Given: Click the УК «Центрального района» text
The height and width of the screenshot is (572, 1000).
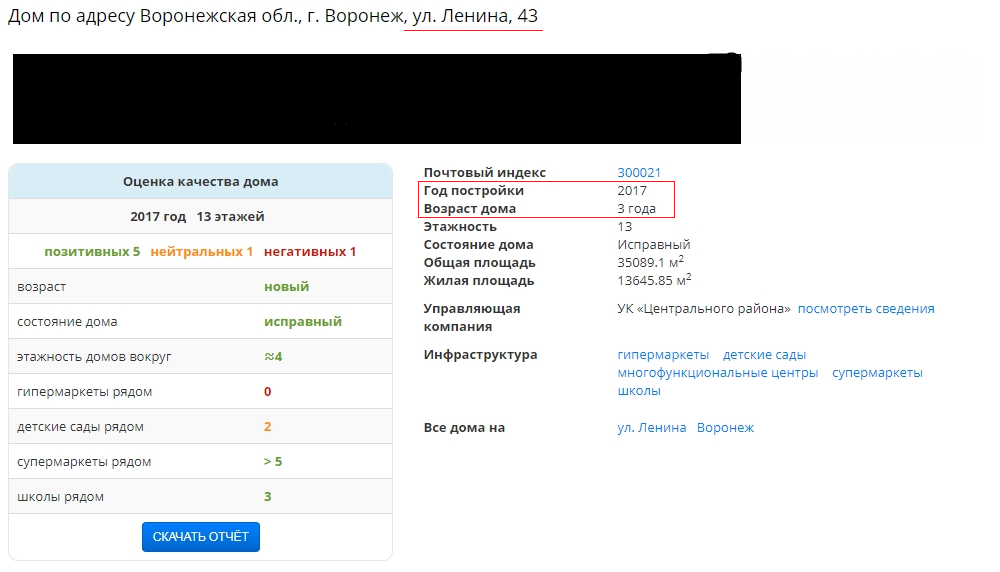Looking at the screenshot, I should 703,309.
